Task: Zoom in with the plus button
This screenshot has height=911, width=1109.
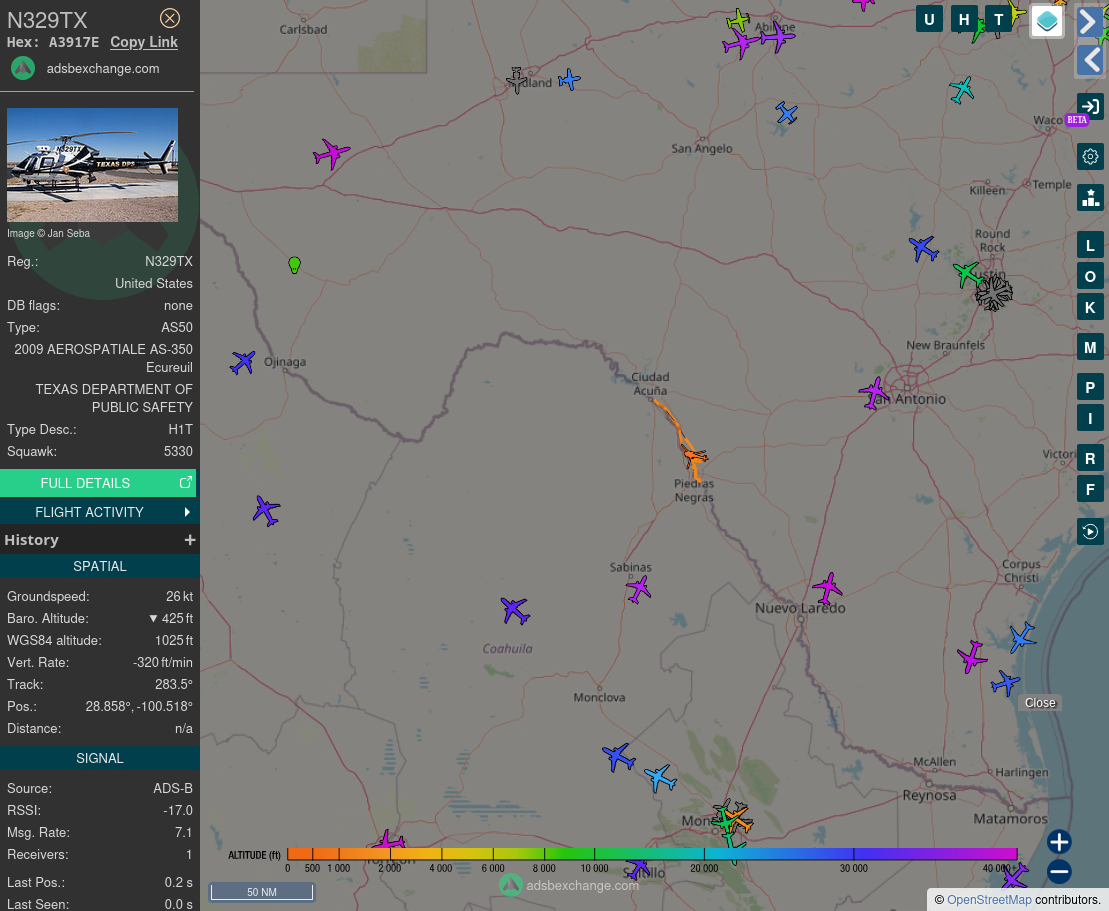Action: (x=1059, y=842)
